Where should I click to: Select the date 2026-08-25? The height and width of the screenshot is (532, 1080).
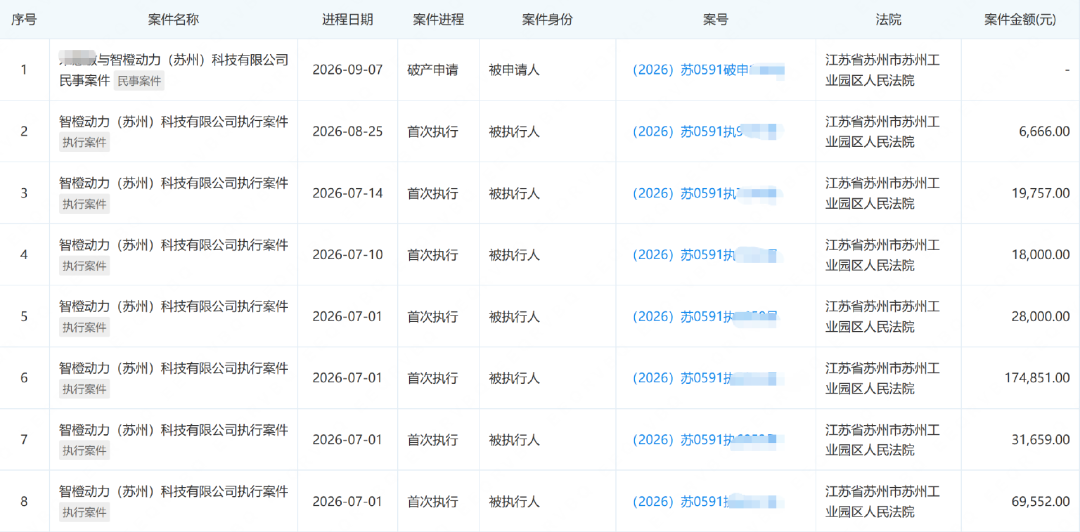347,131
